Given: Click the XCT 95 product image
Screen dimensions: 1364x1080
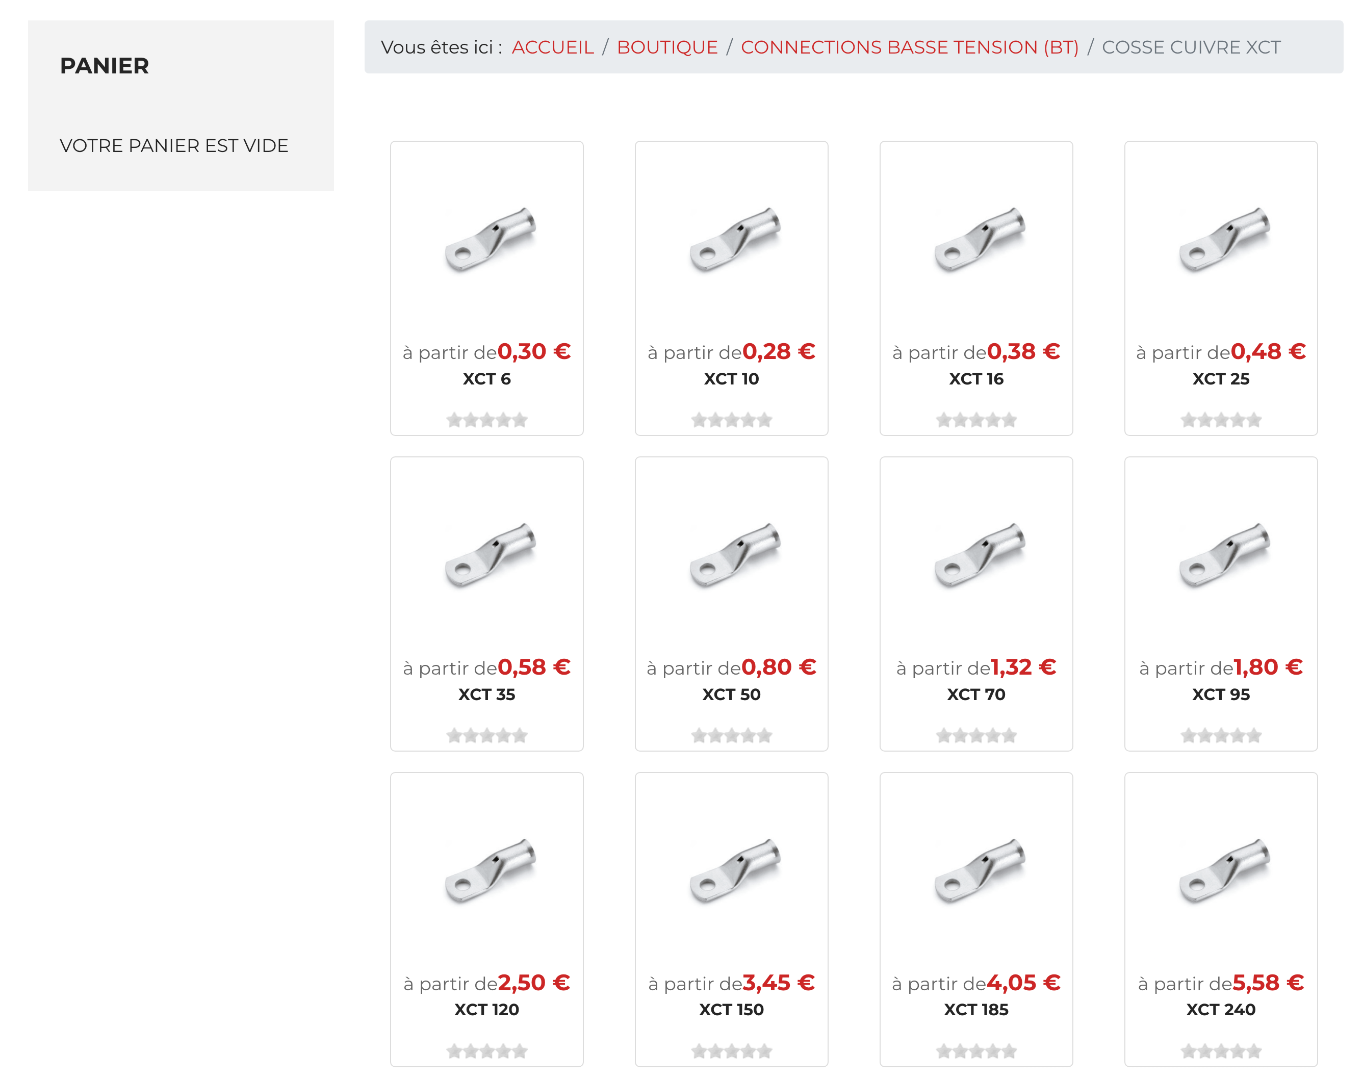Looking at the screenshot, I should coord(1224,555).
